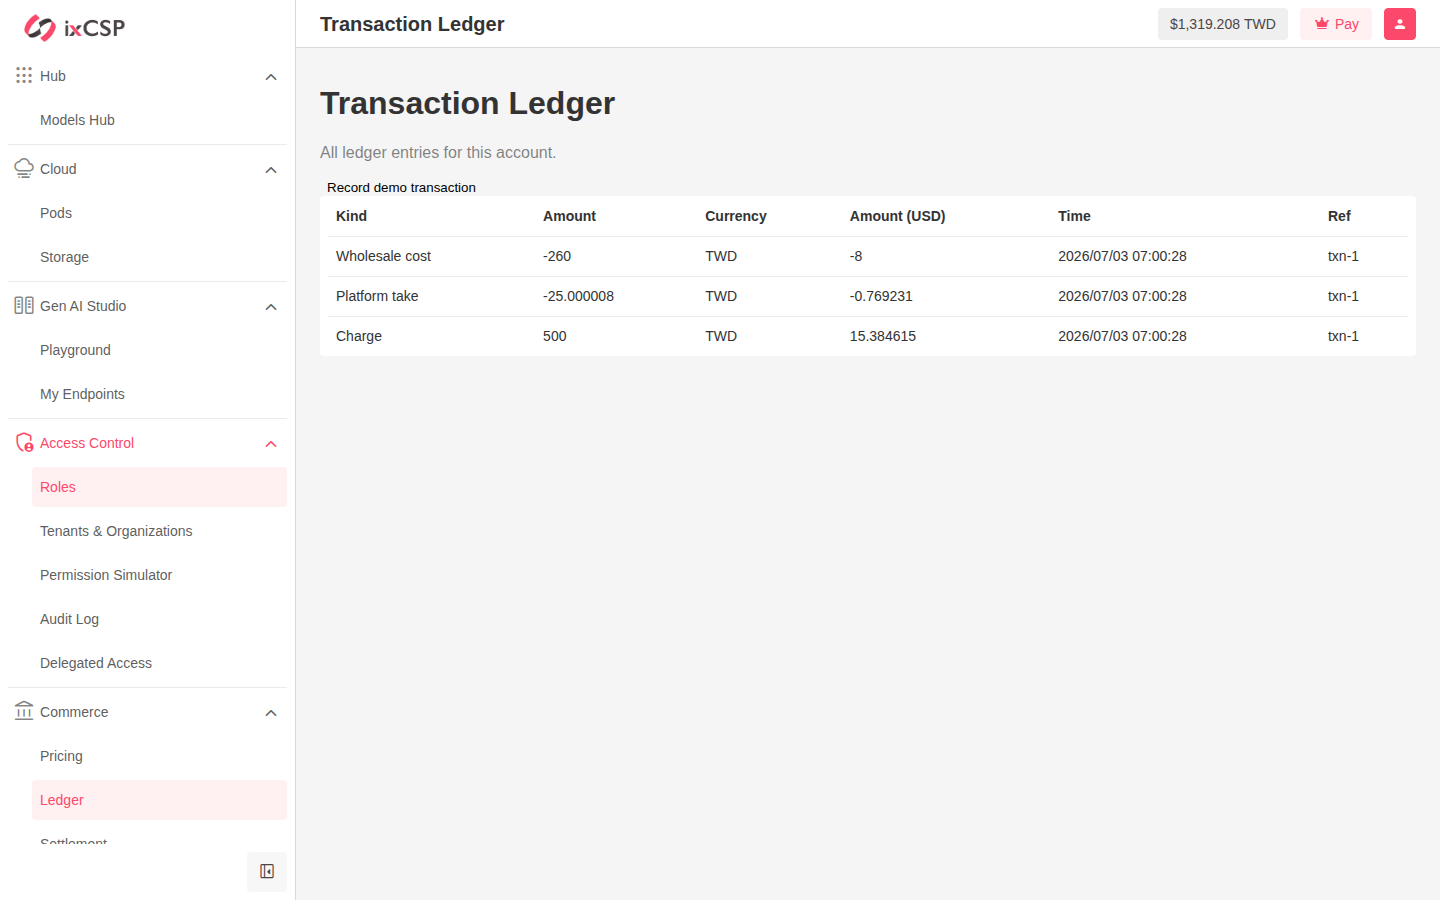This screenshot has height=900, width=1440.
Task: Open Permission Simulator
Action: coord(159,575)
